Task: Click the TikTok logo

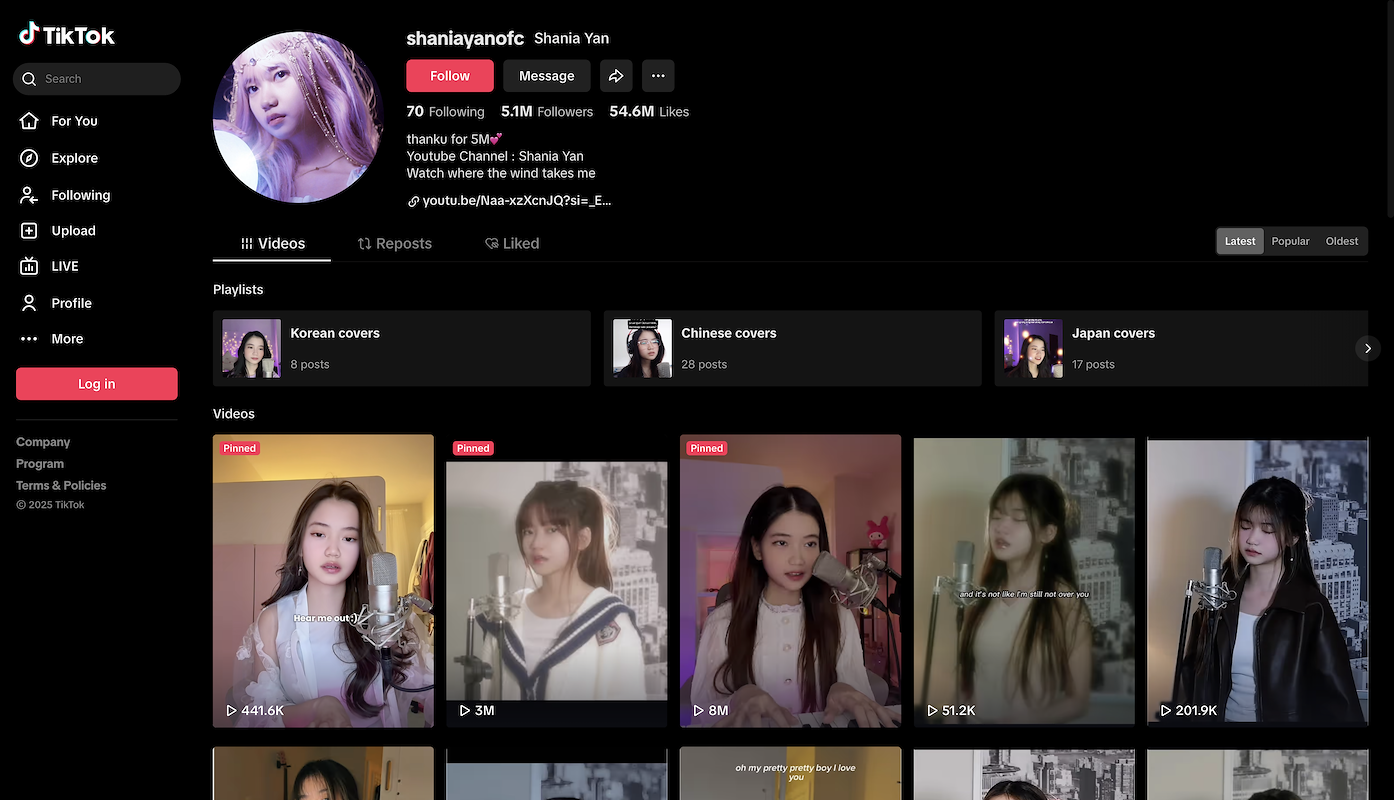Action: (x=67, y=35)
